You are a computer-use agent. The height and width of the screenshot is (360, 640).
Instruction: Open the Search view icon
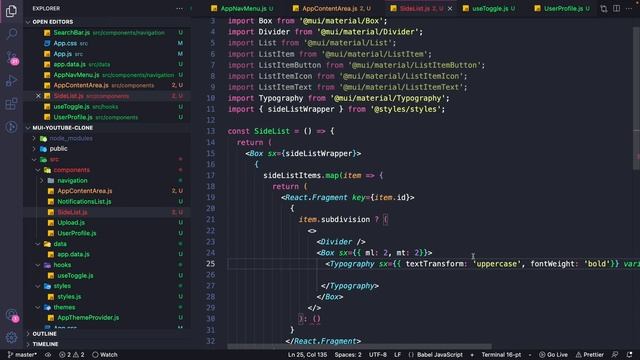coord(11,33)
